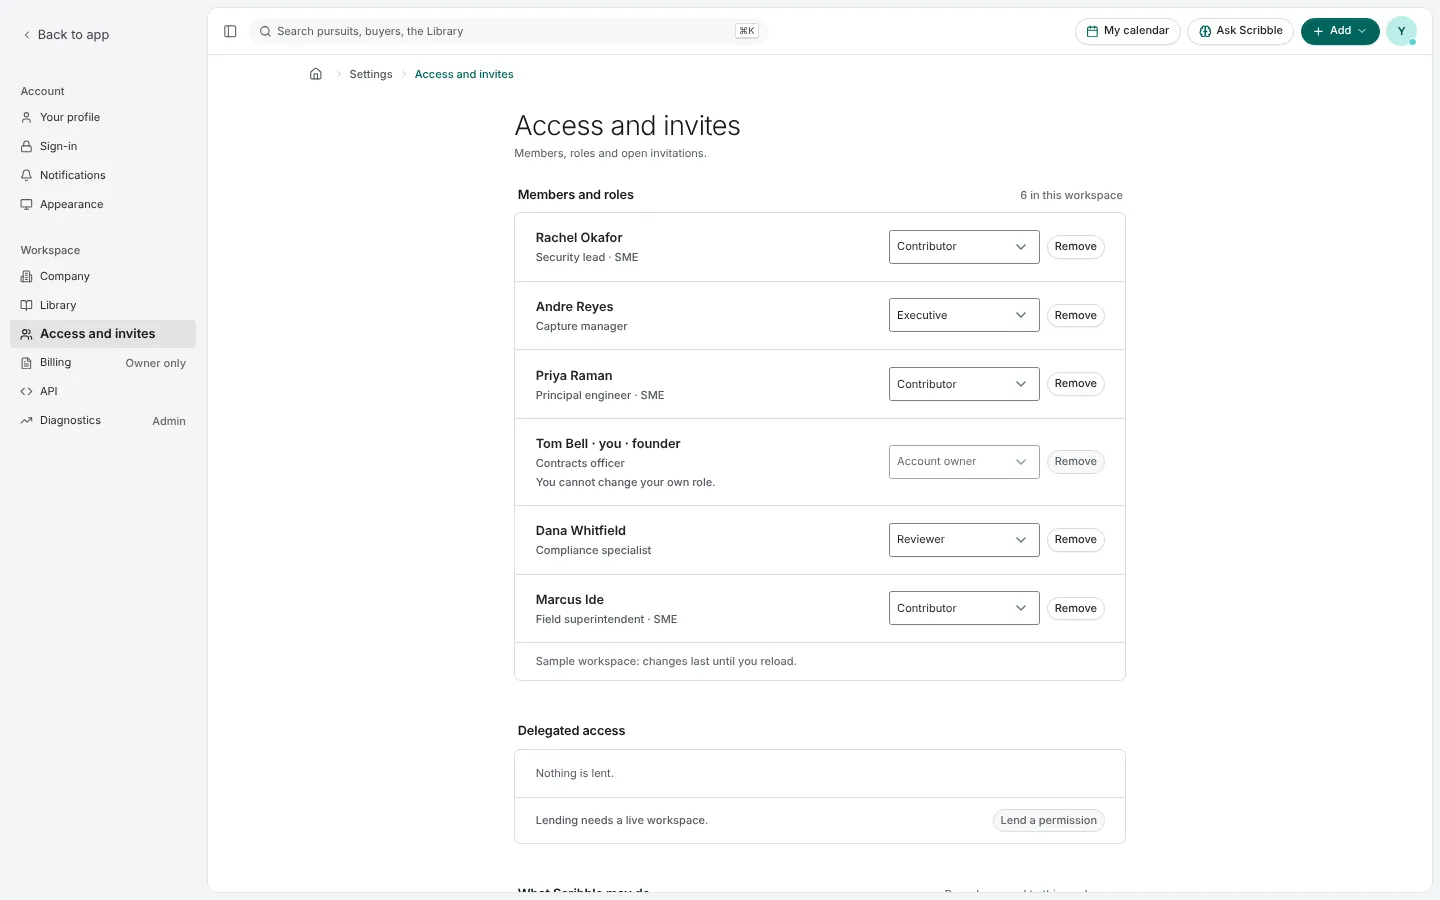This screenshot has height=900, width=1440.
Task: Open Appearance settings
Action: coord(103,204)
